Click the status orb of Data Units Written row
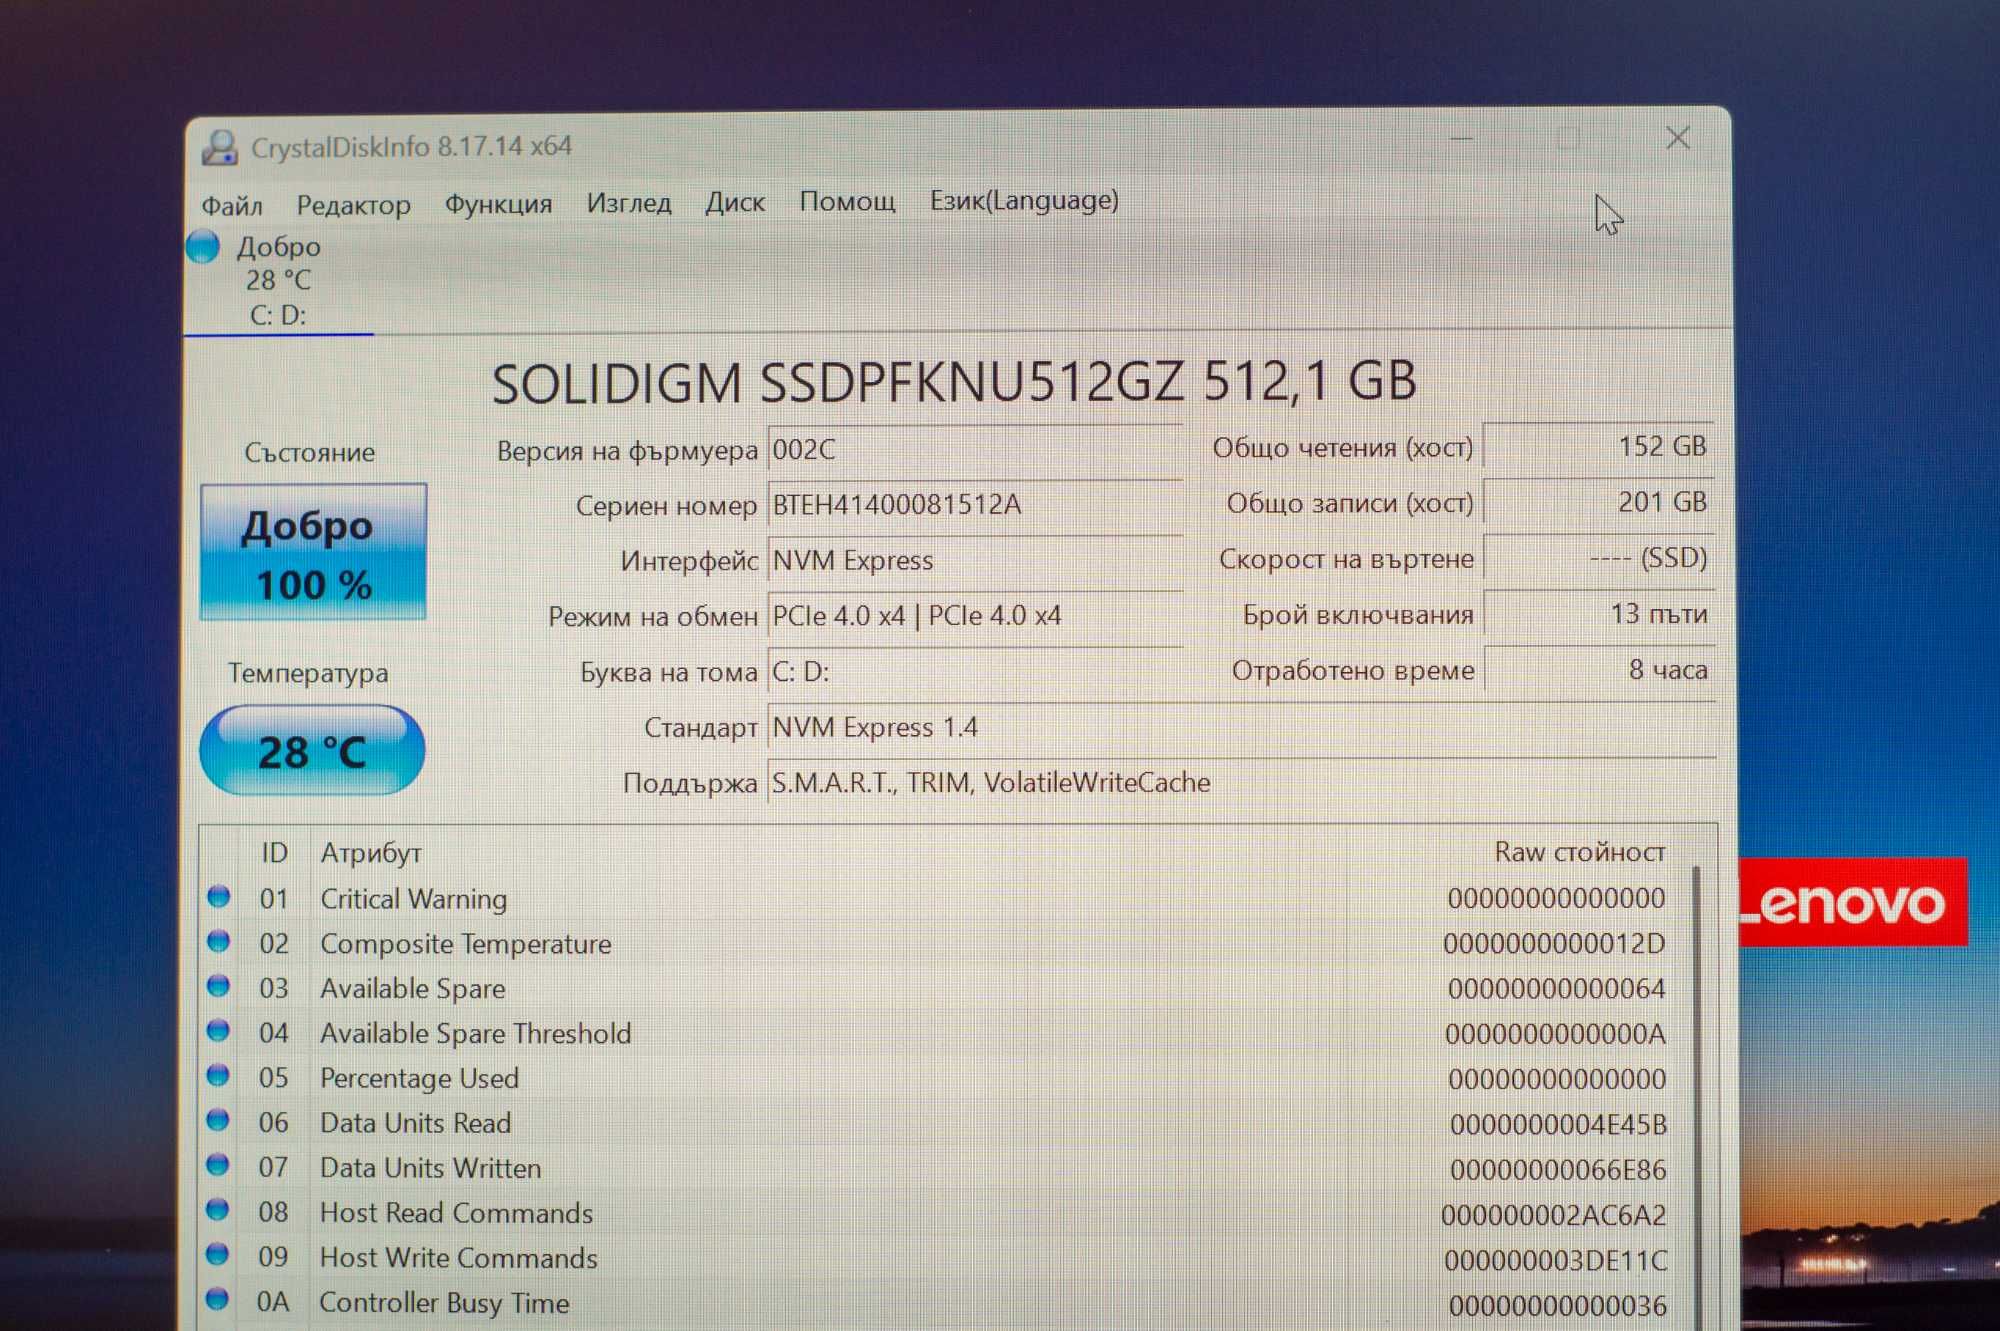Viewport: 2000px width, 1331px height. pyautogui.click(x=219, y=1165)
